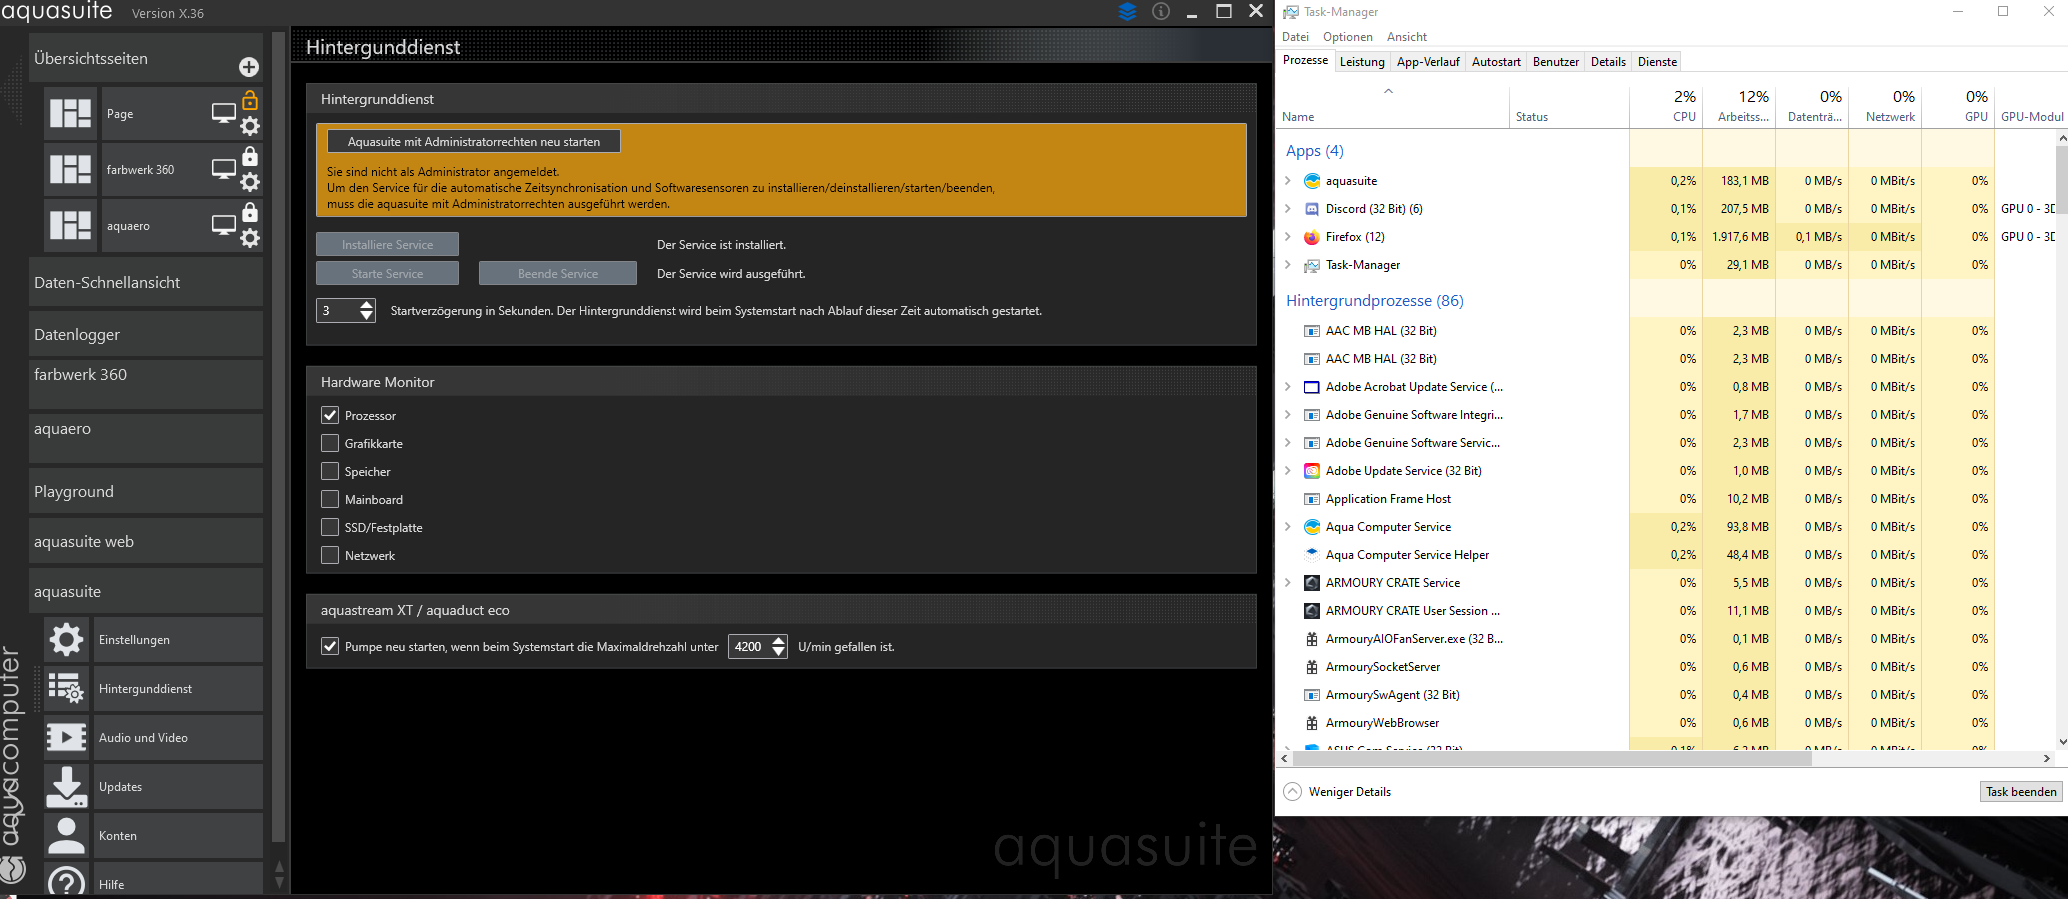
Task: Open settings gear for aquaero page
Action: pyautogui.click(x=250, y=238)
